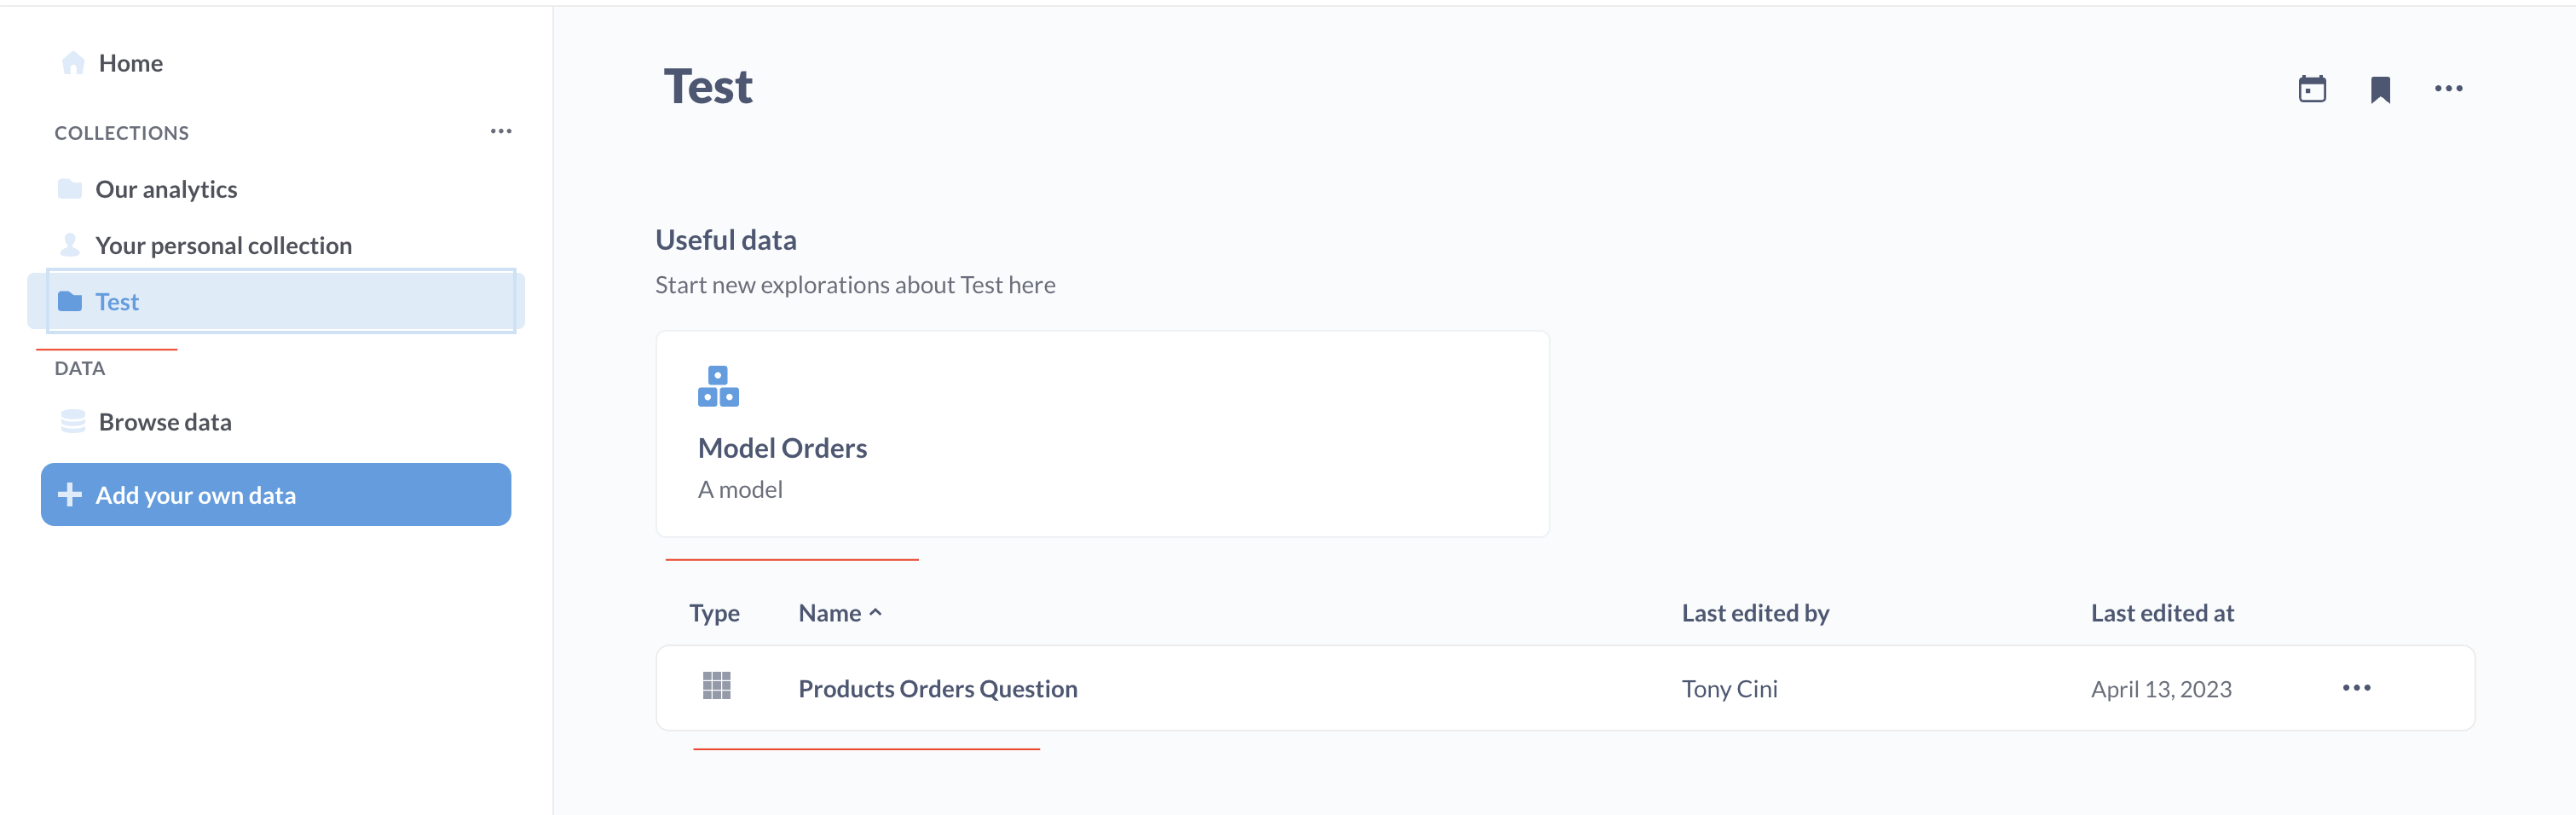The width and height of the screenshot is (2576, 815).
Task: Click the Home icon in the sidebar
Action: coord(71,62)
